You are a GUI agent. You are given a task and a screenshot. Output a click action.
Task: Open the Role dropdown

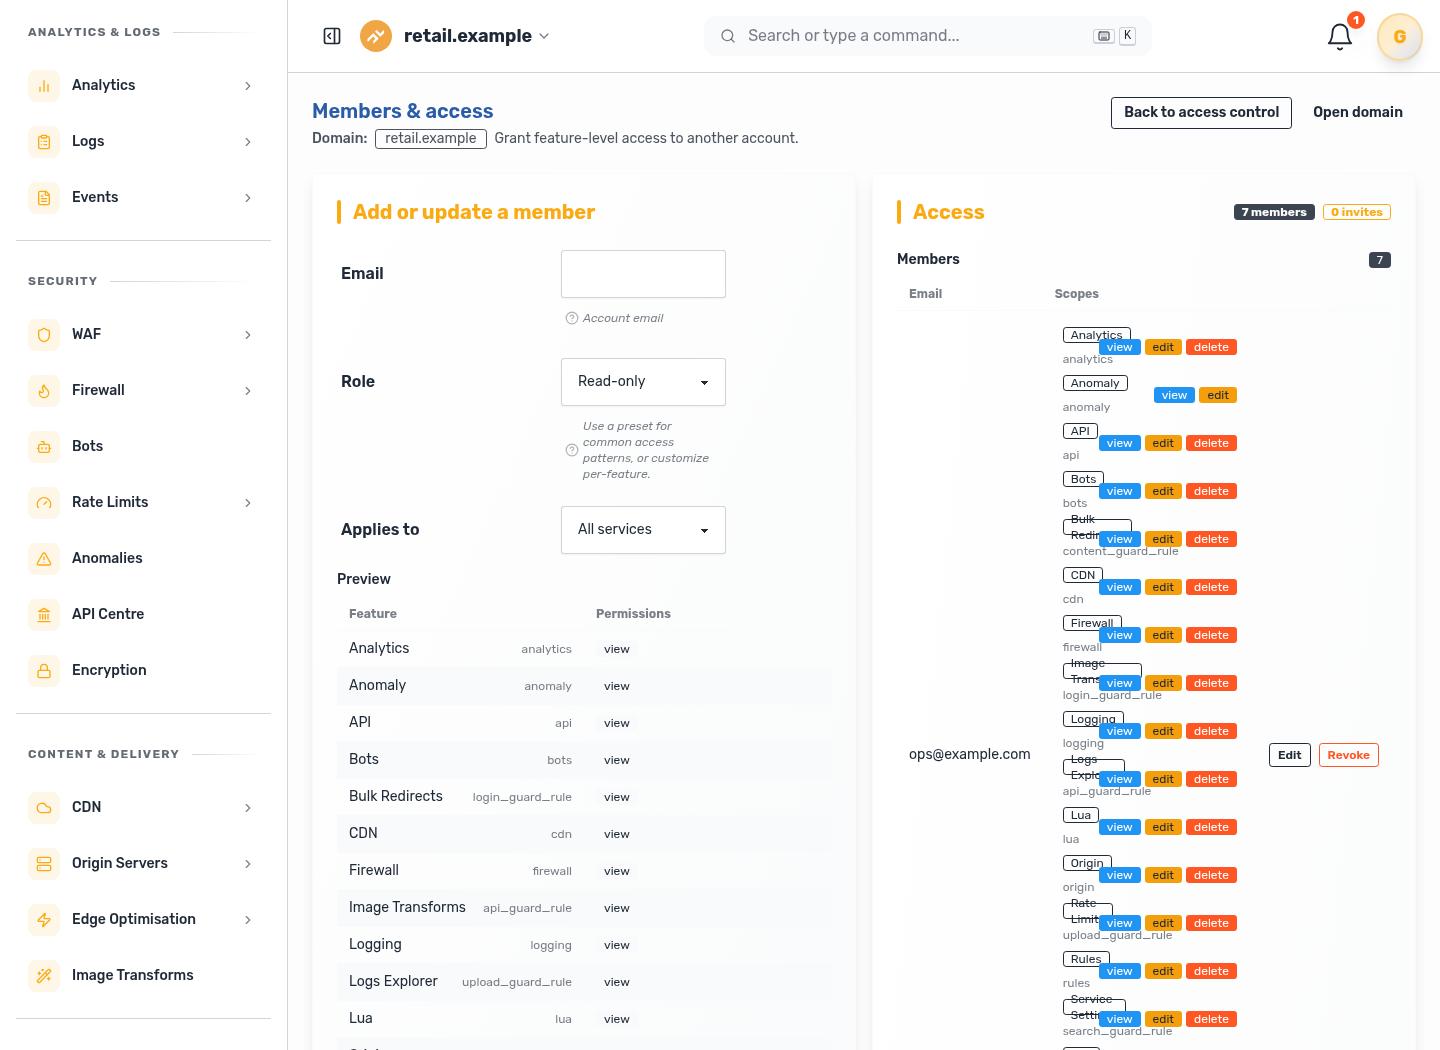643,382
